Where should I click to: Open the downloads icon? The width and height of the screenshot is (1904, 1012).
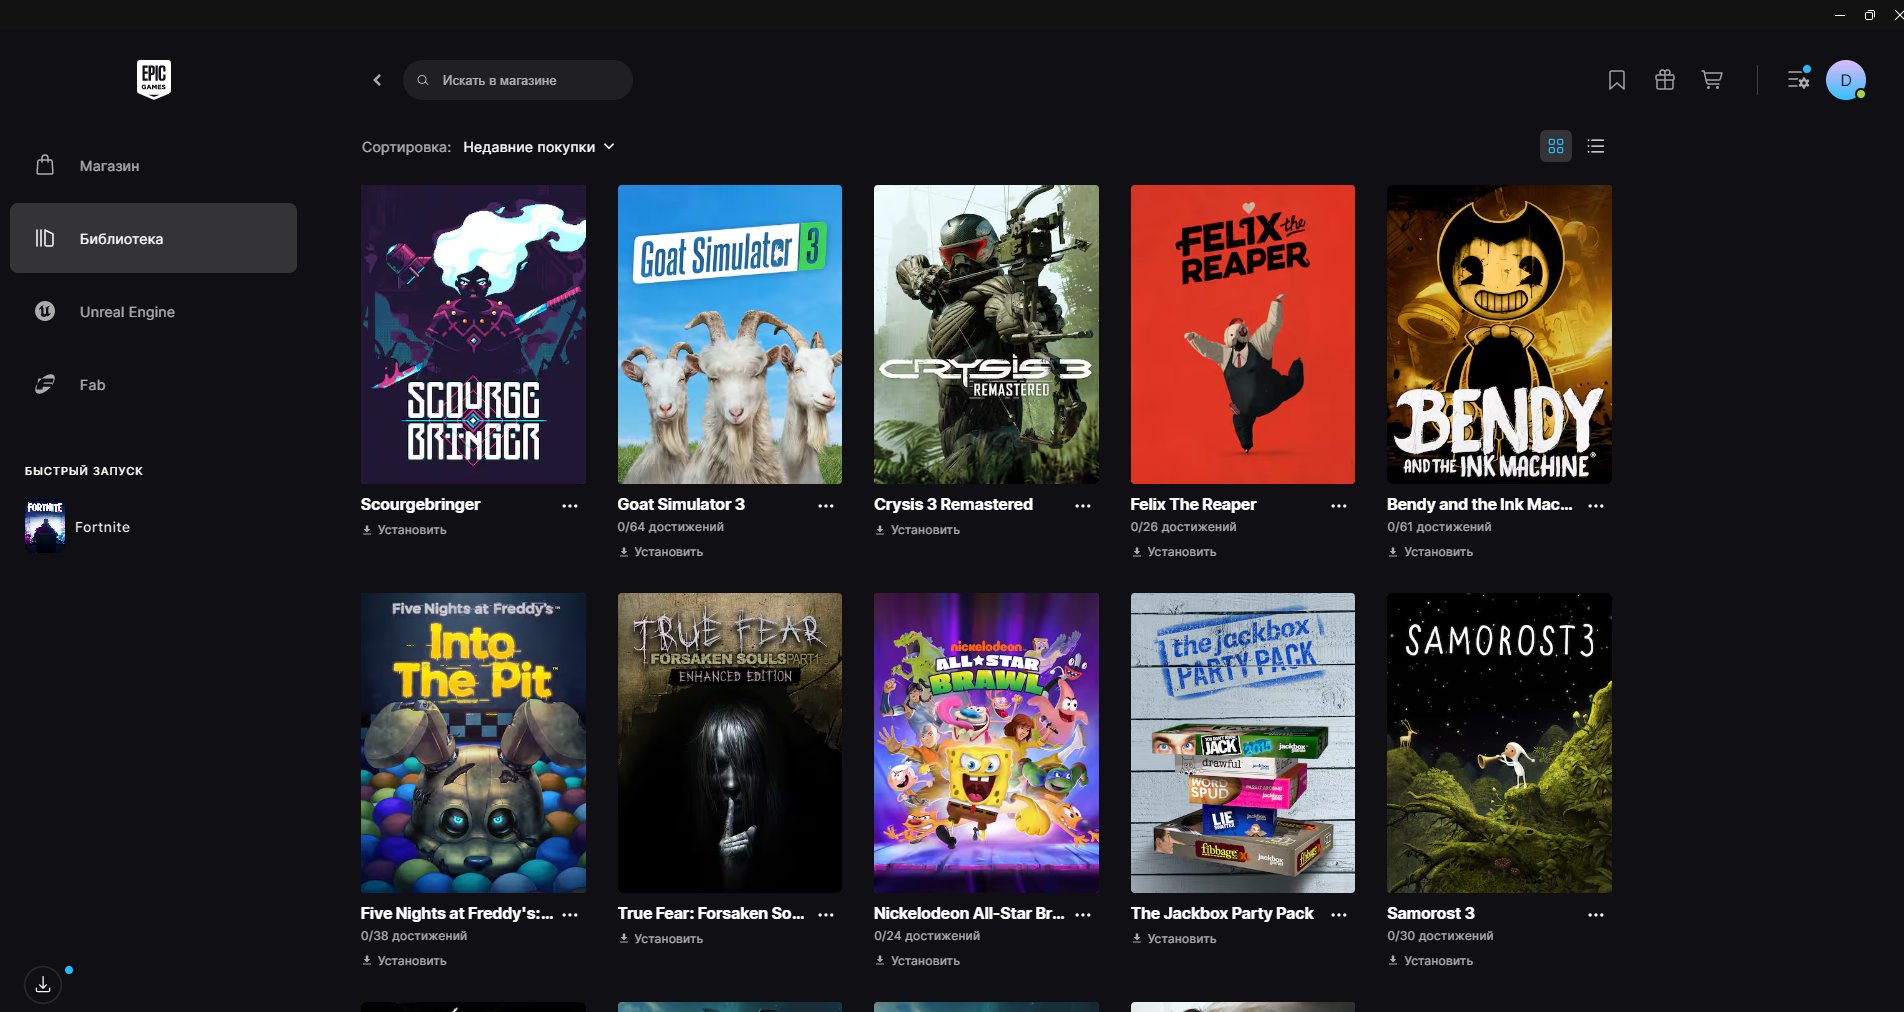click(43, 985)
